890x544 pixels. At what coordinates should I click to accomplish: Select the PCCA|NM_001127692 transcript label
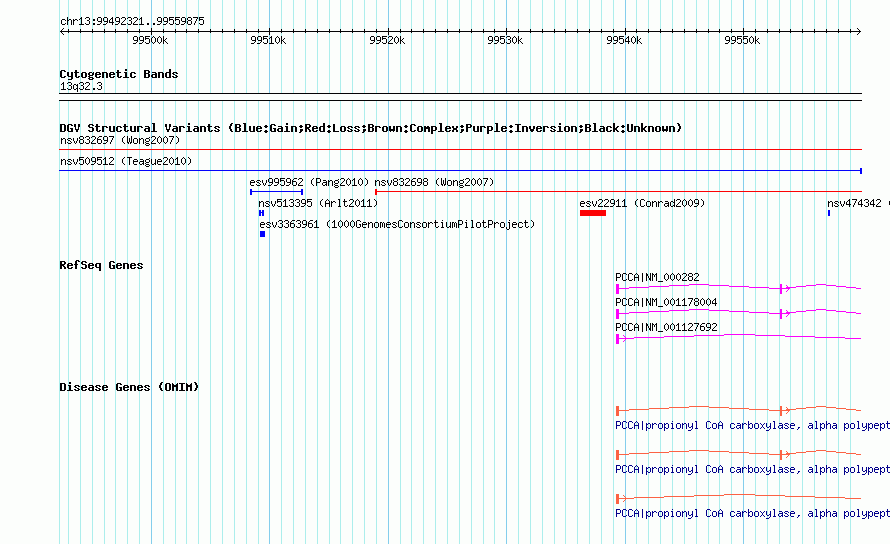click(x=666, y=327)
